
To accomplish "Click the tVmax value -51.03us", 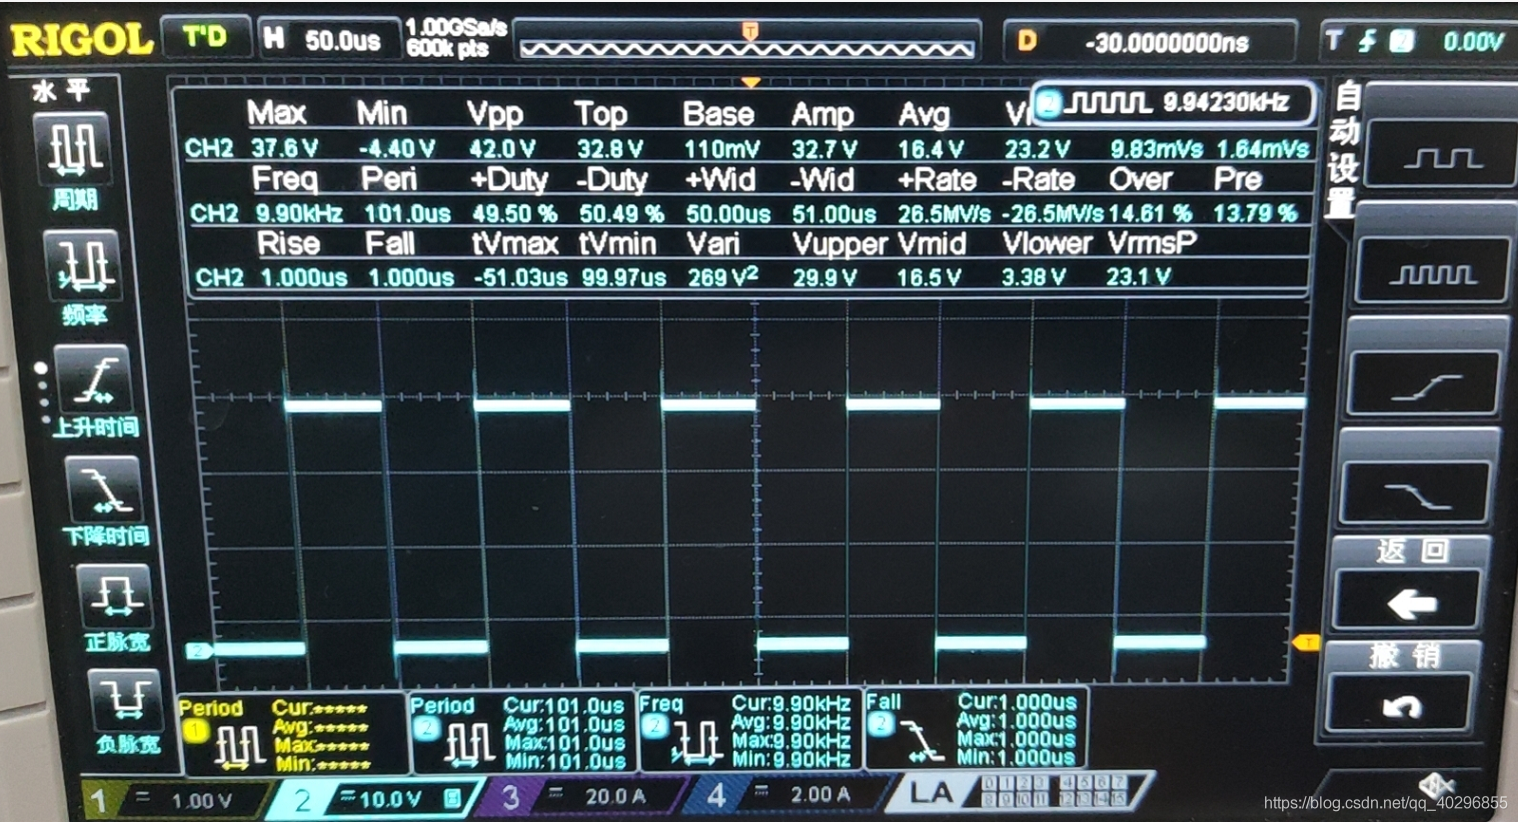I will click(x=519, y=277).
